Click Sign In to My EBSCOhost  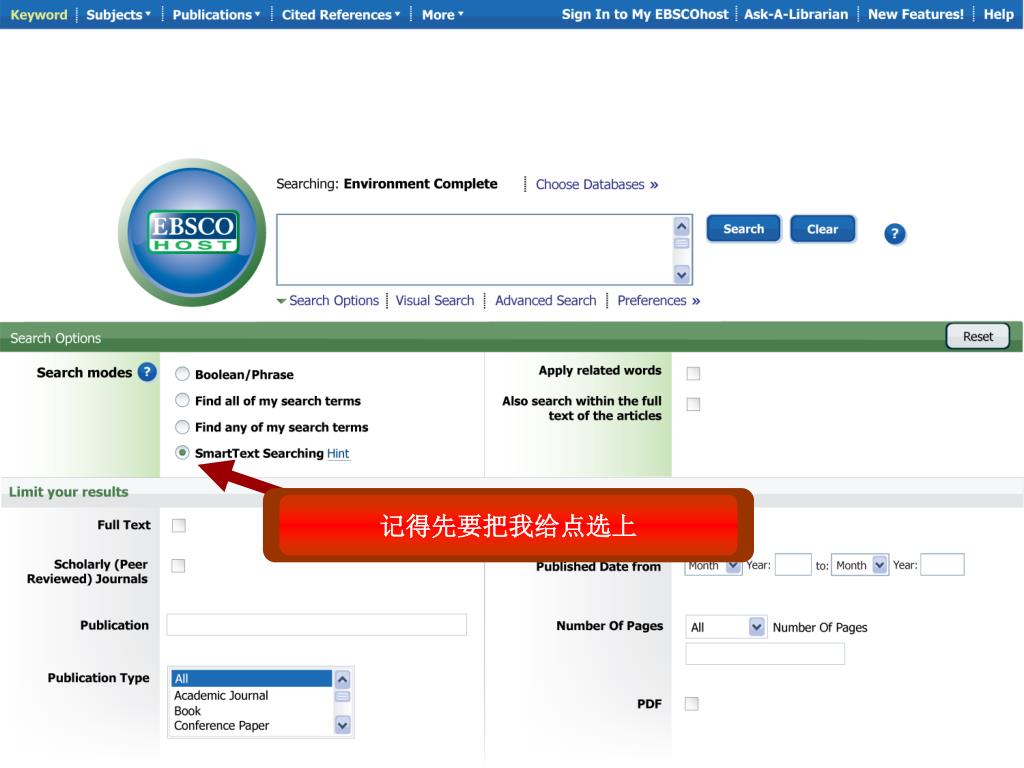click(x=645, y=14)
